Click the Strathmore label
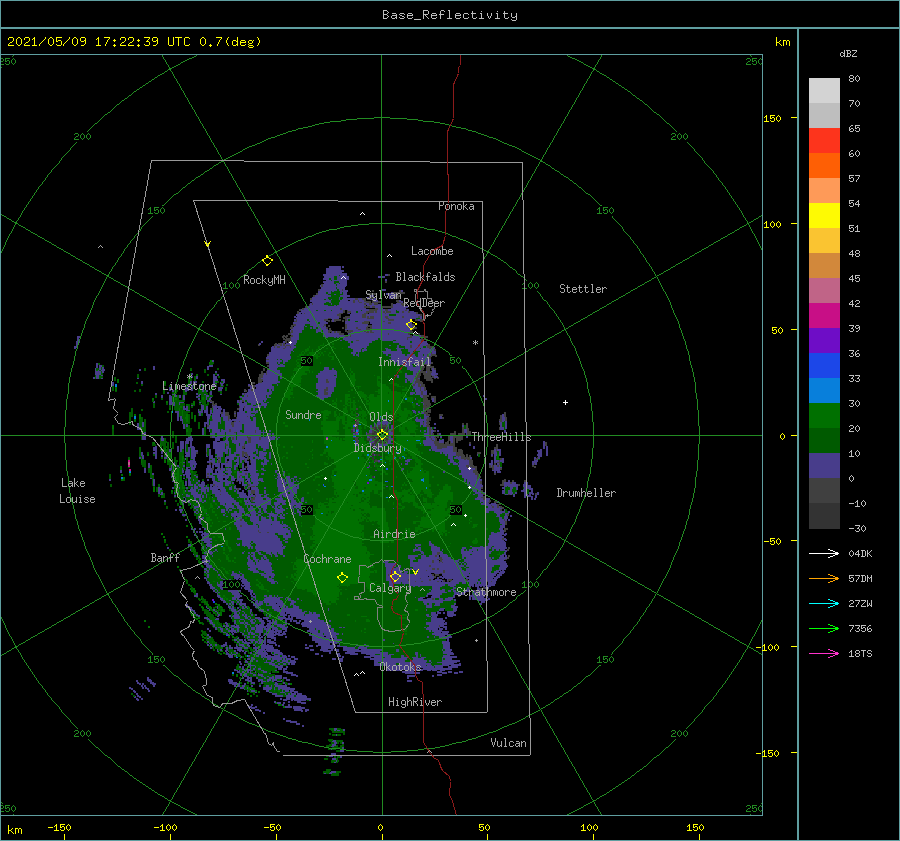This screenshot has width=900, height=841. 486,592
